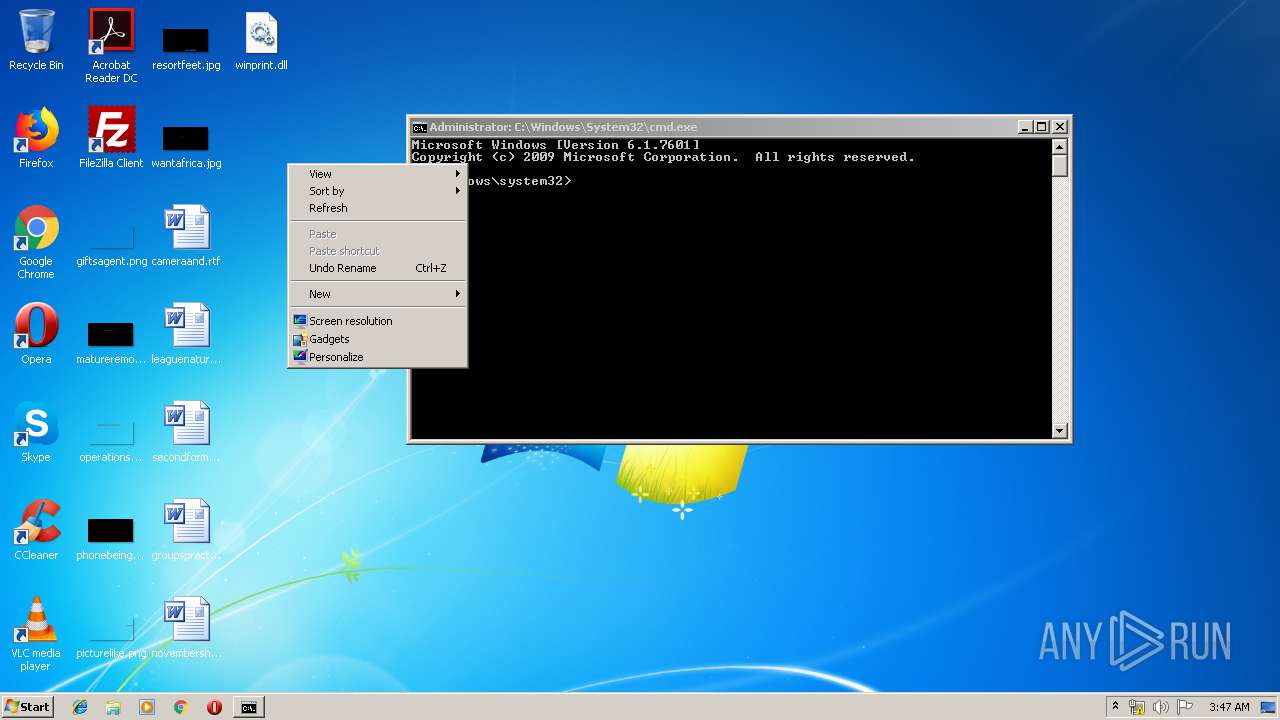This screenshot has width=1280, height=720.
Task: Launch Internet Explorer from taskbar
Action: click(x=80, y=707)
